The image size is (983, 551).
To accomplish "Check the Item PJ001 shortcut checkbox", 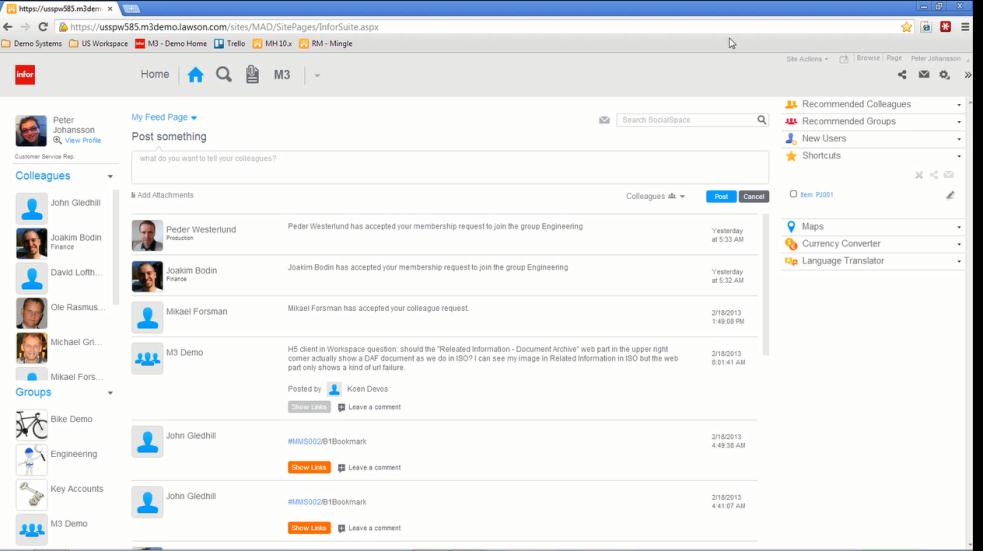I will (793, 194).
